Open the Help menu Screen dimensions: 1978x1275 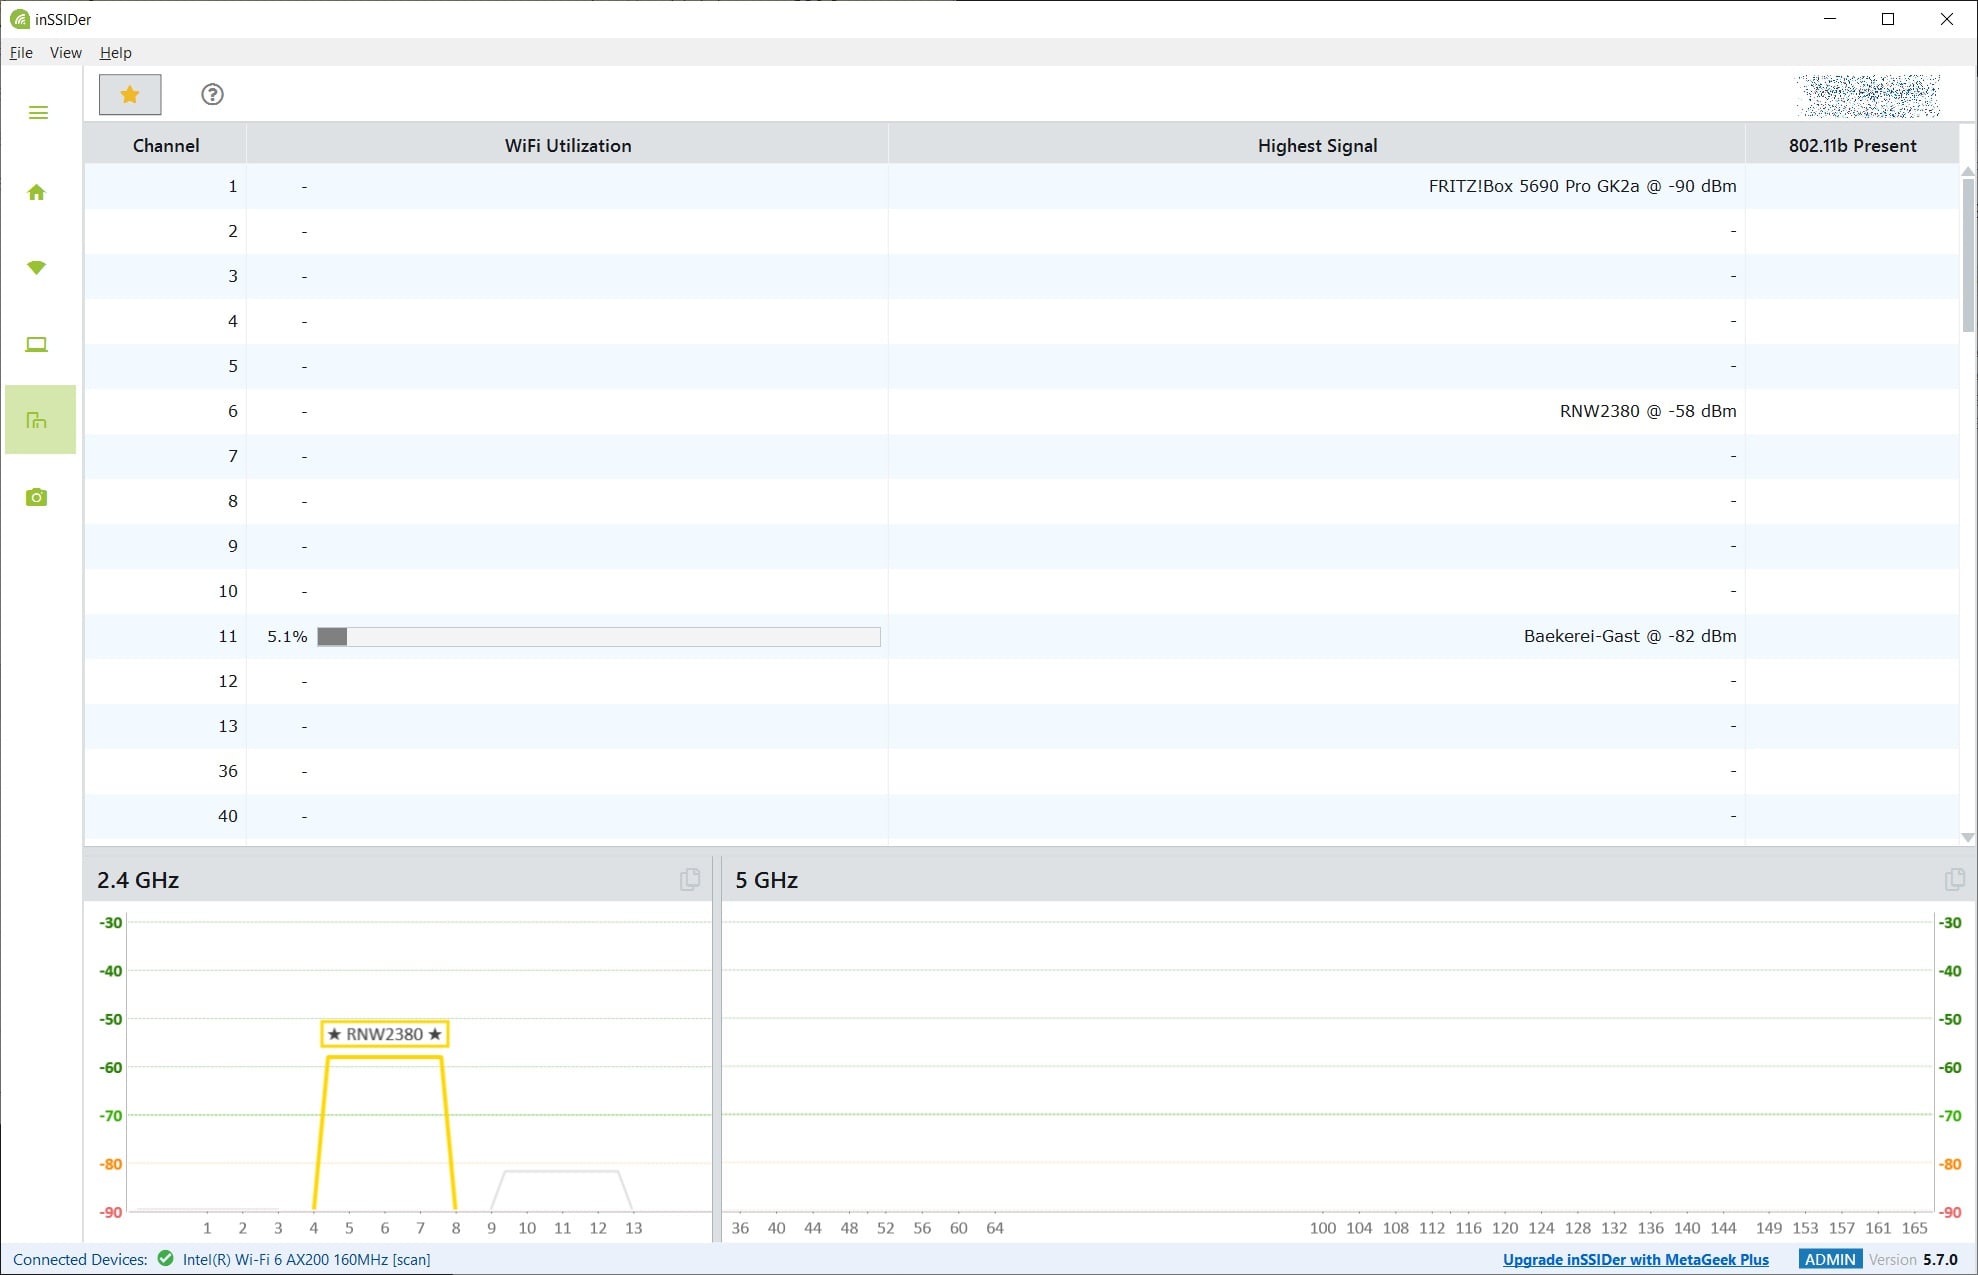(x=116, y=53)
